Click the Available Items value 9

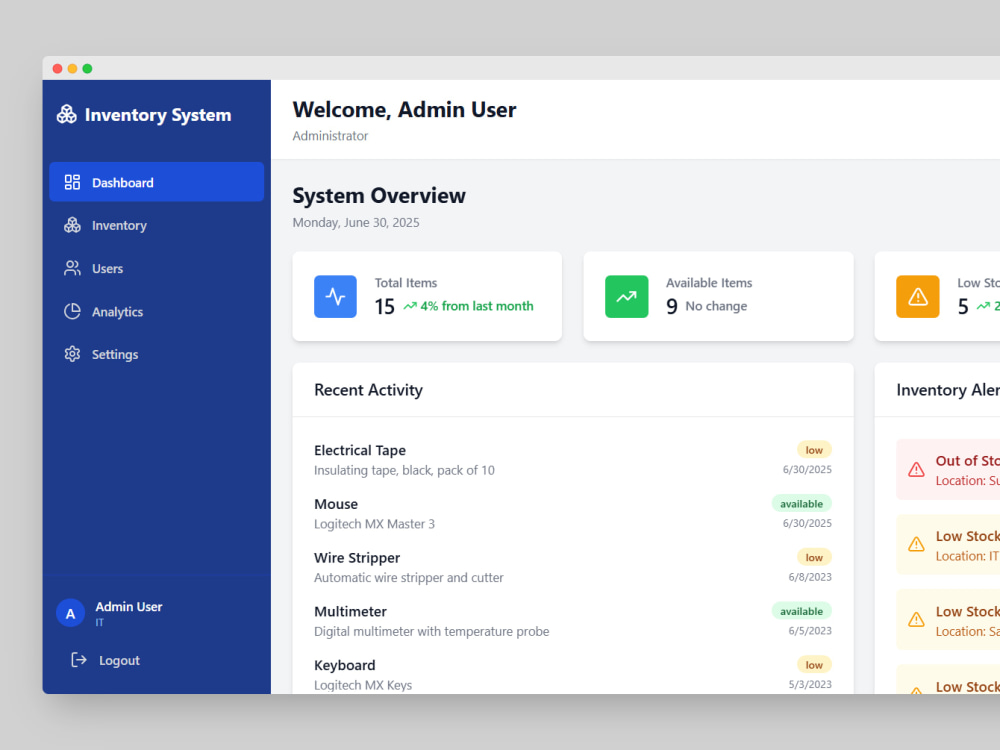click(672, 307)
